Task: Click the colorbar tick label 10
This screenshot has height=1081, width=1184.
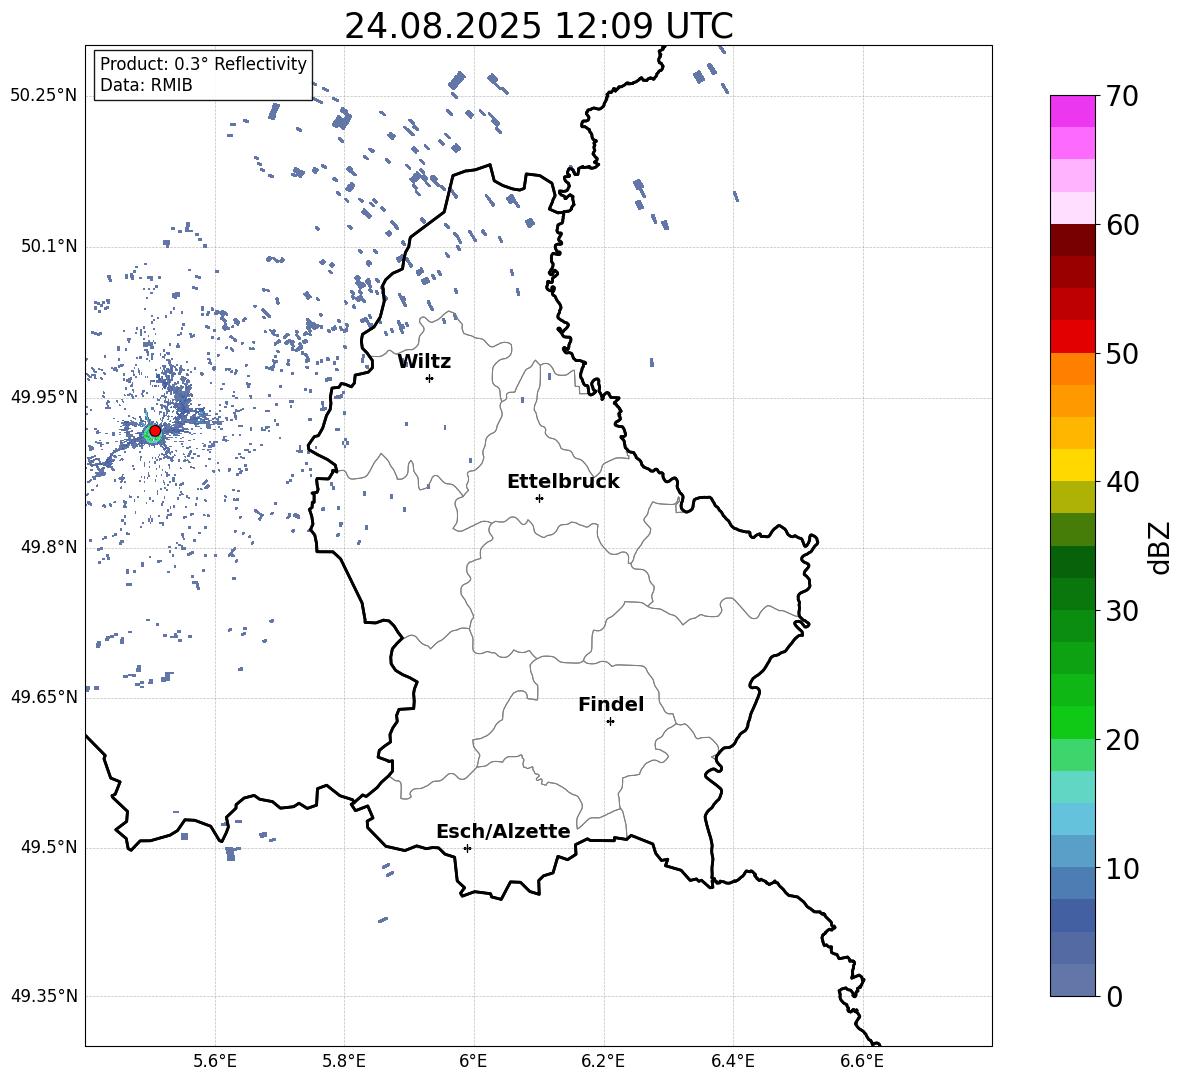Action: tap(1122, 869)
